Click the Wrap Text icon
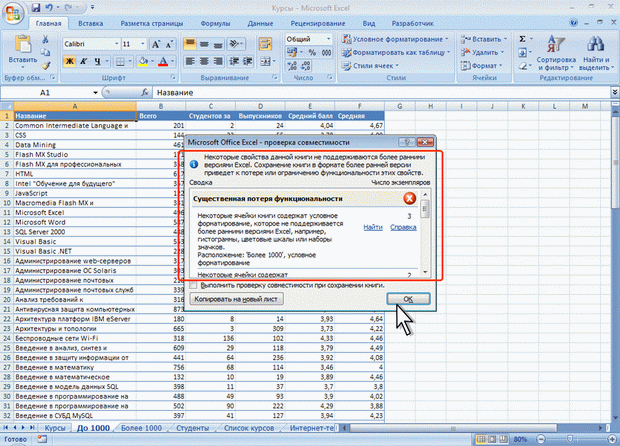Image resolution: width=620 pixels, height=446 pixels. click(x=265, y=43)
